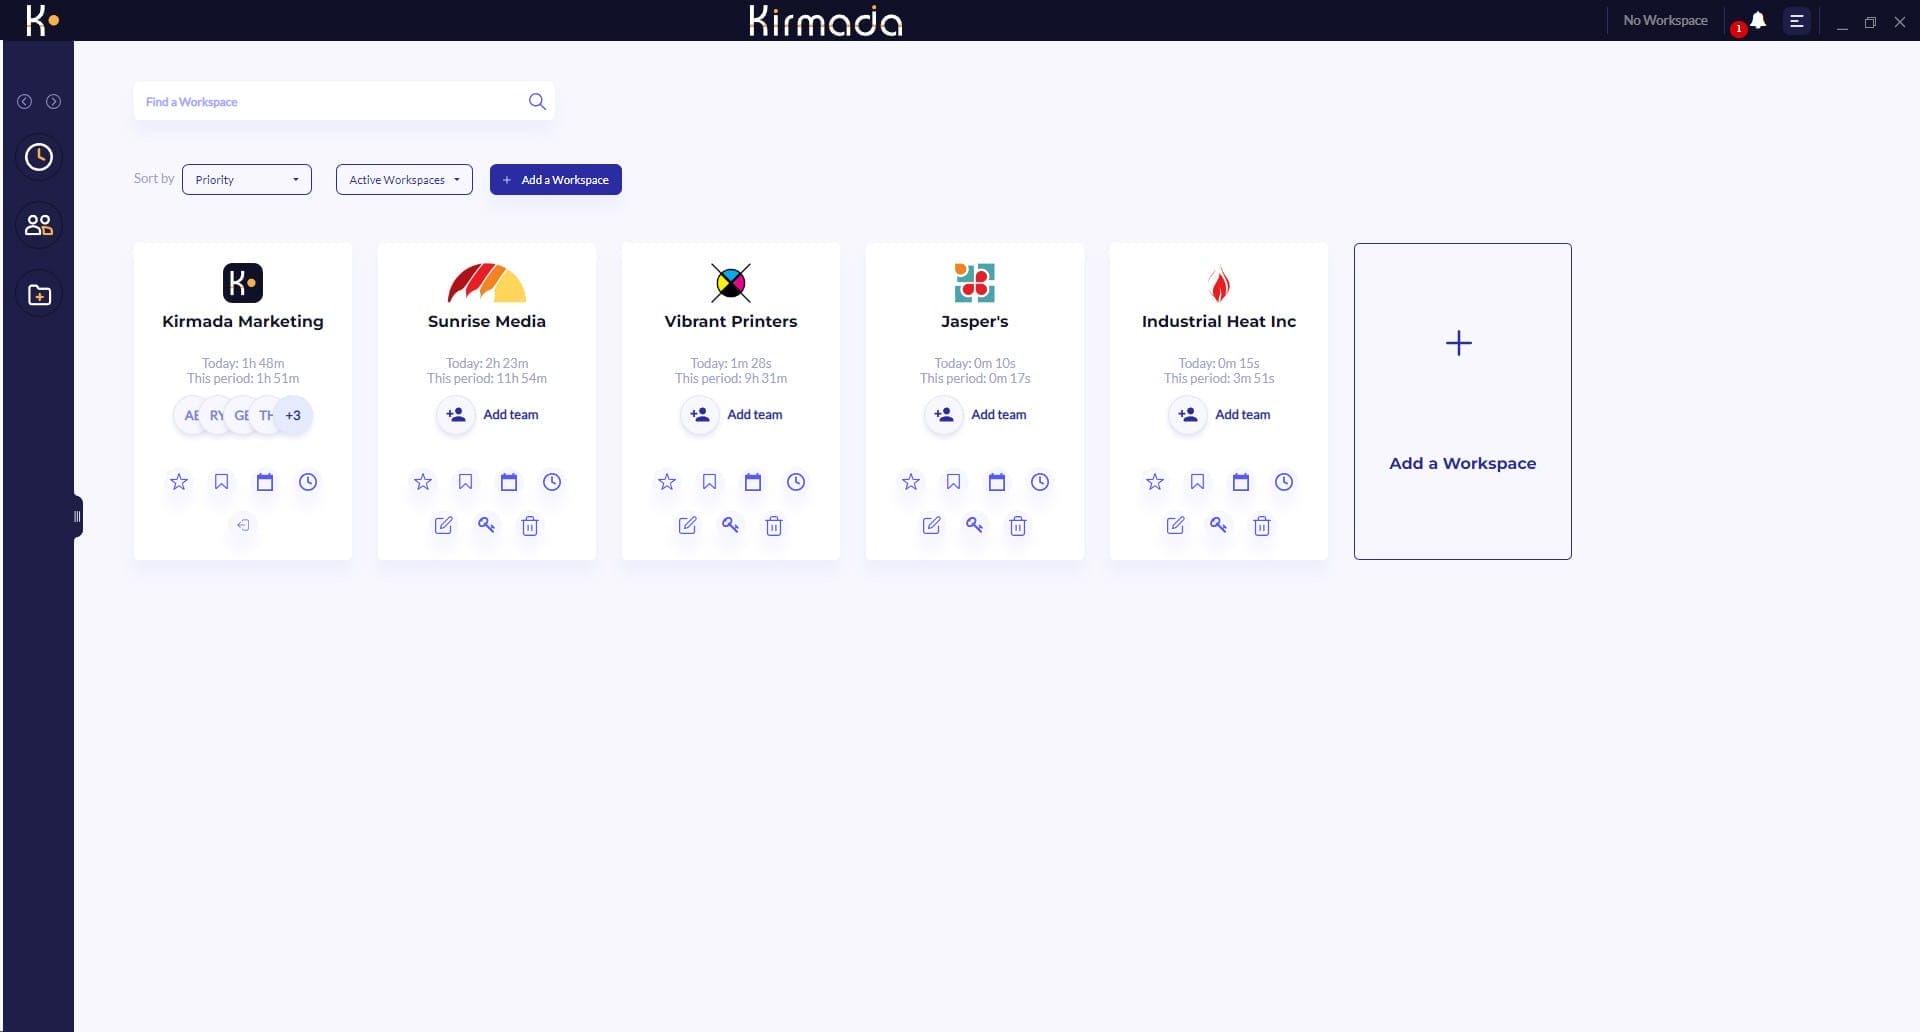Screen dimensions: 1920x1032
Task: Delete the Sunrise Media workspace
Action: [x=530, y=526]
